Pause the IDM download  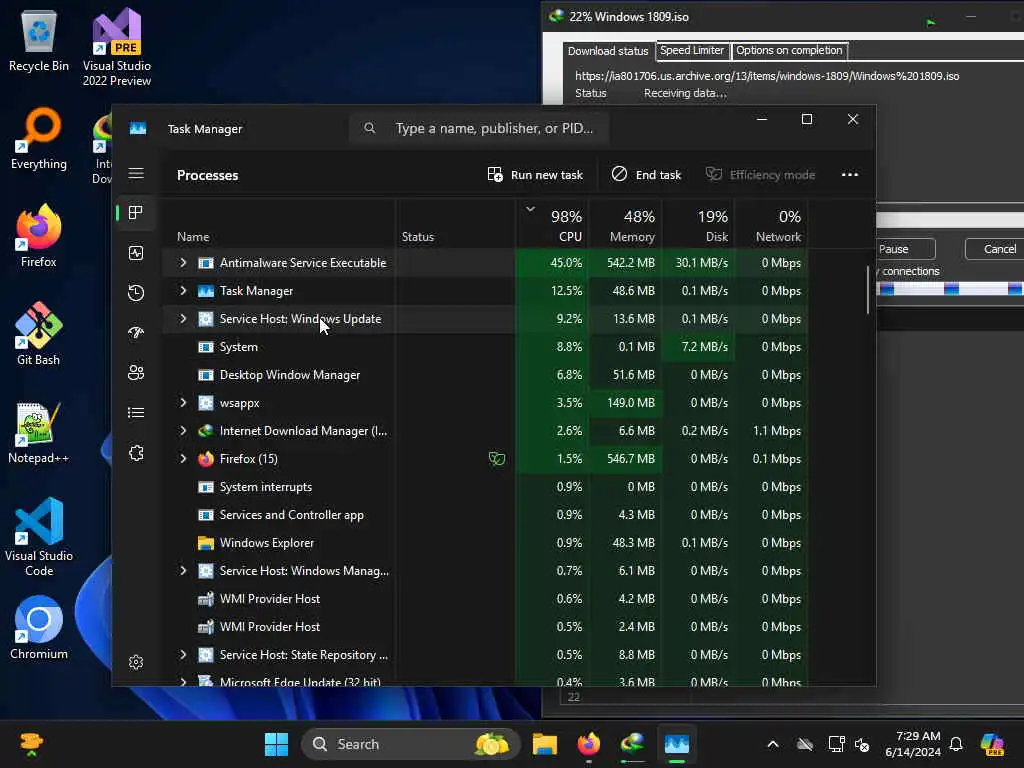(905, 249)
